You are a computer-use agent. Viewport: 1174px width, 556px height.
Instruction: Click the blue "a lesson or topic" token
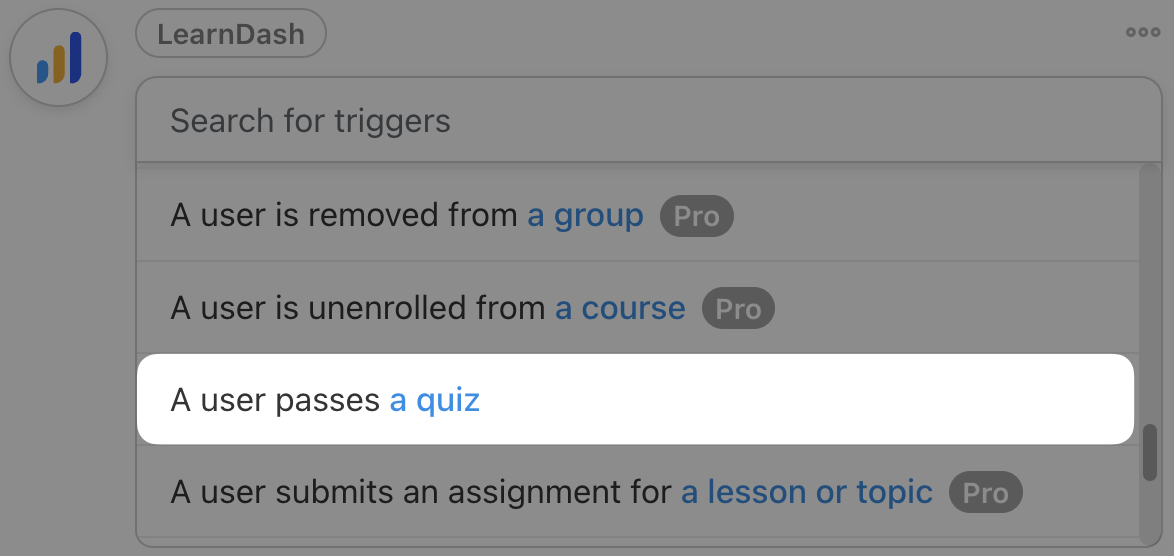click(x=807, y=492)
